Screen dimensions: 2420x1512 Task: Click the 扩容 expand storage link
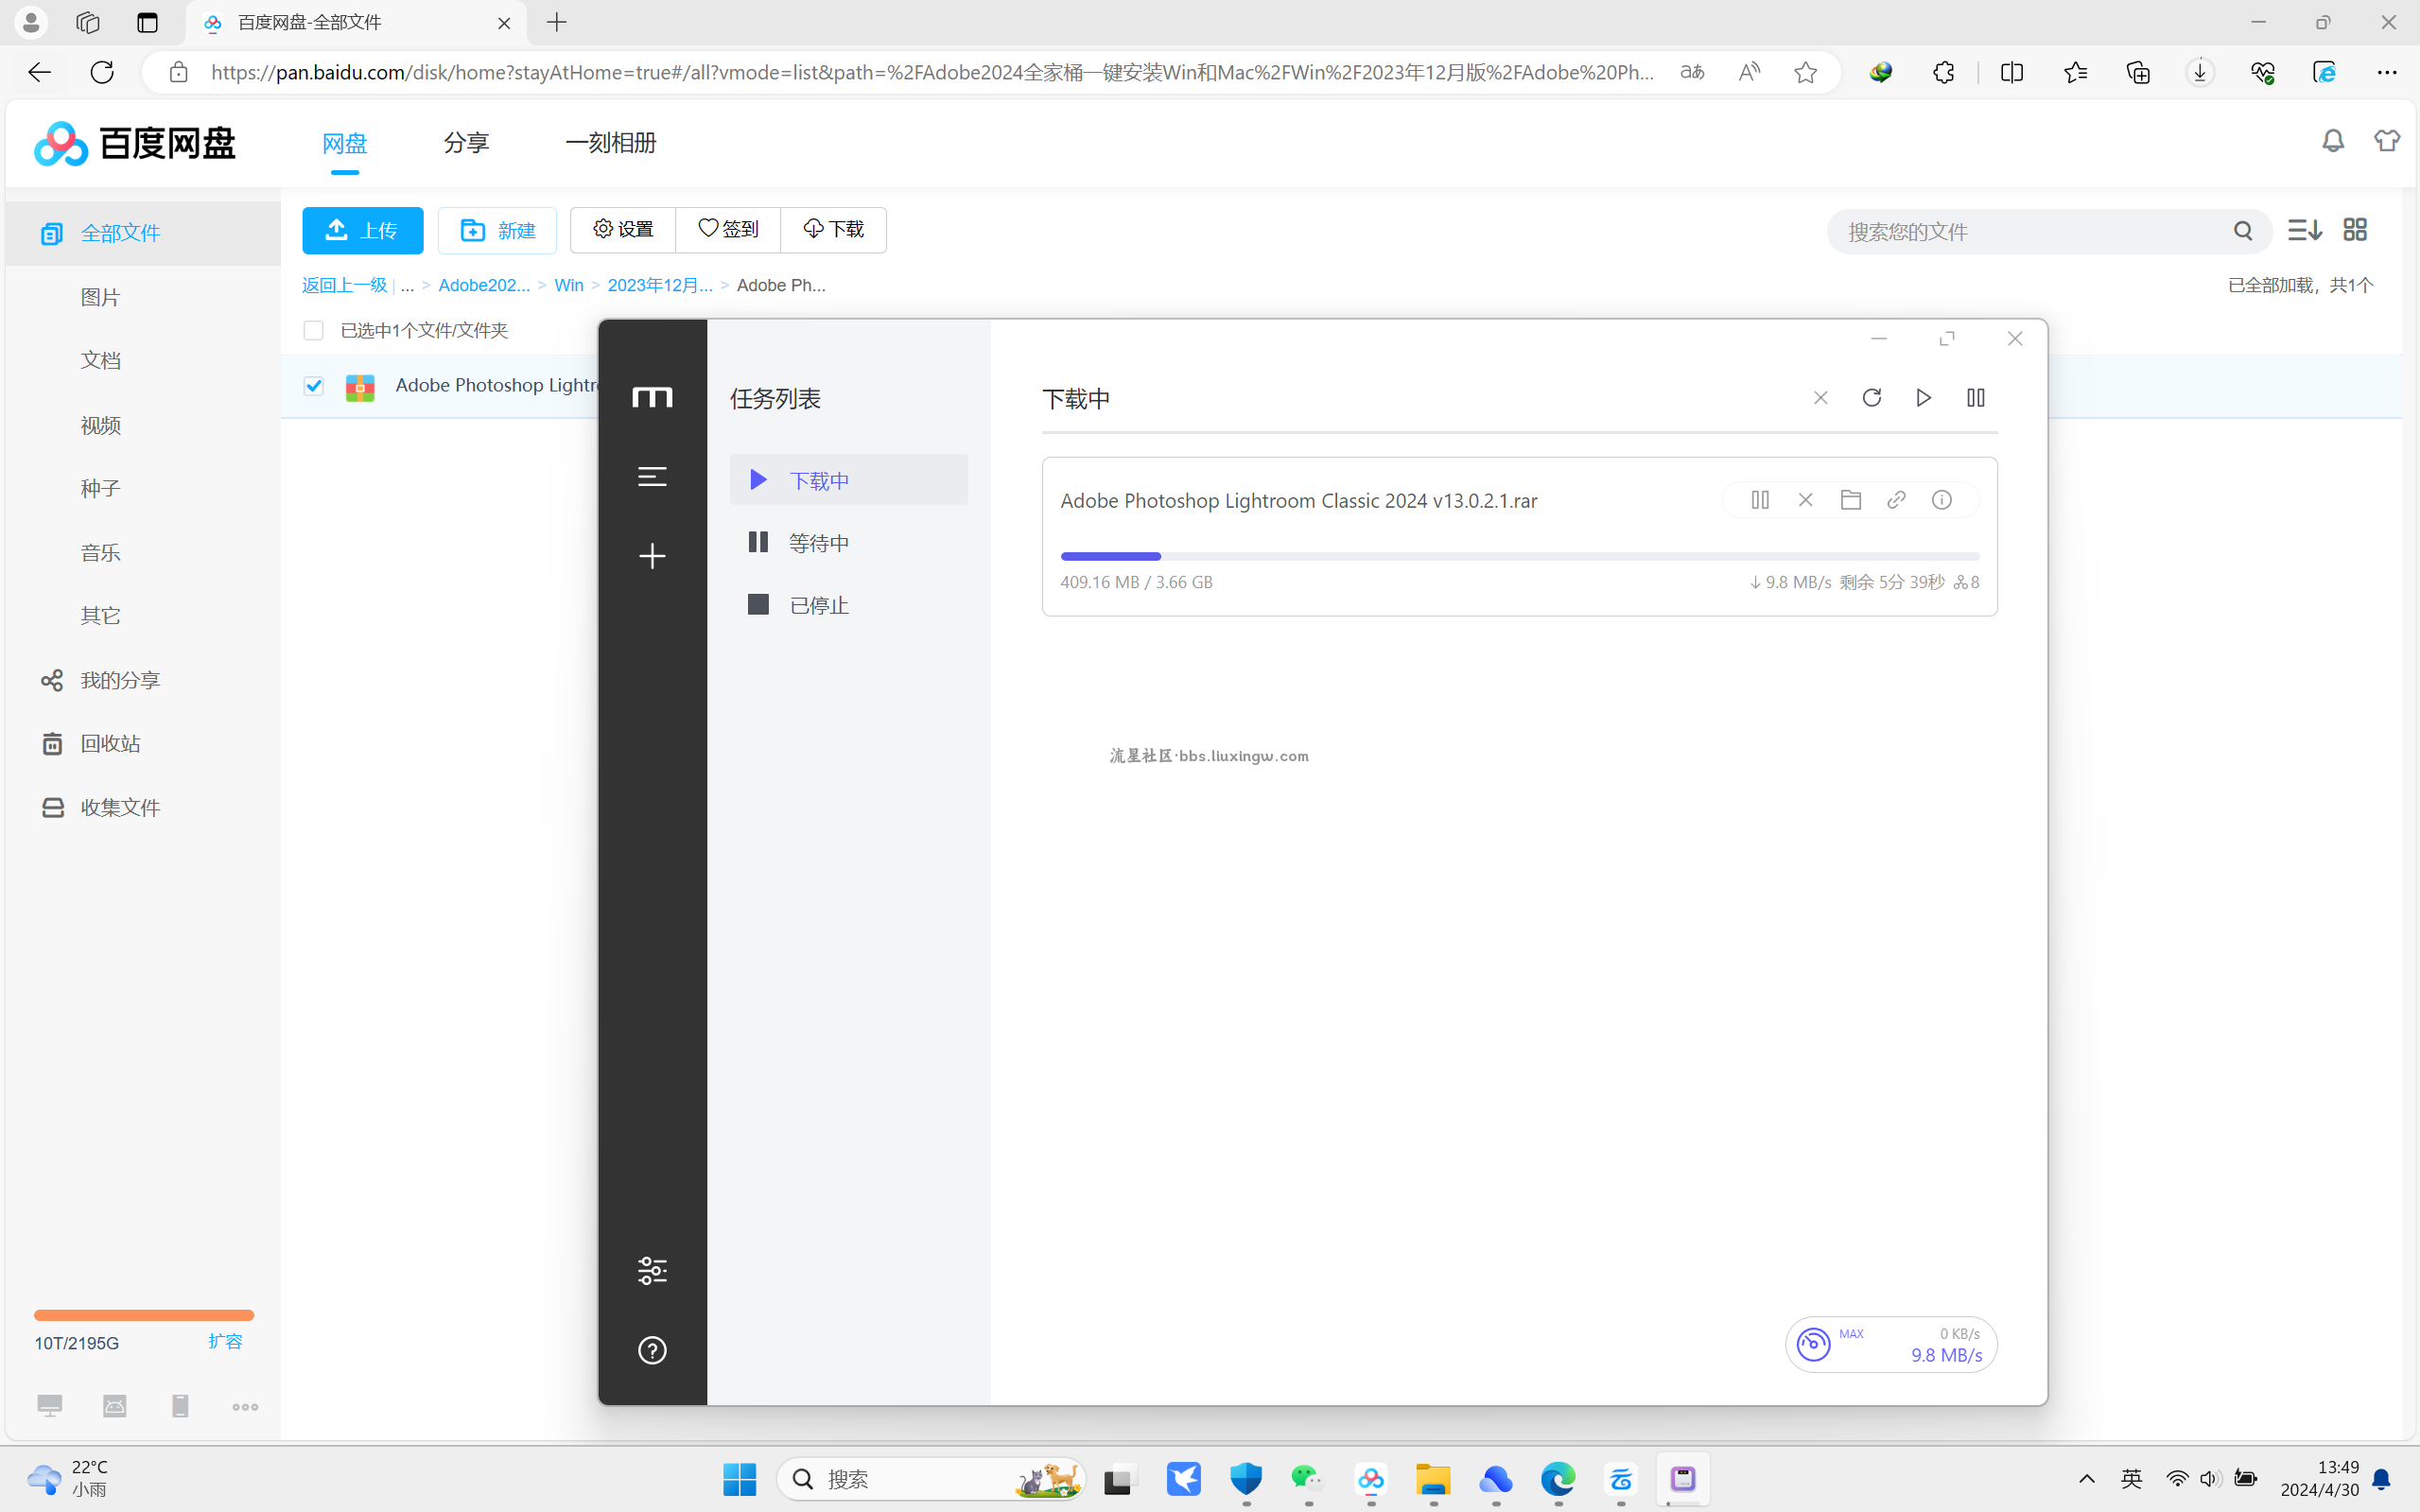(x=225, y=1341)
